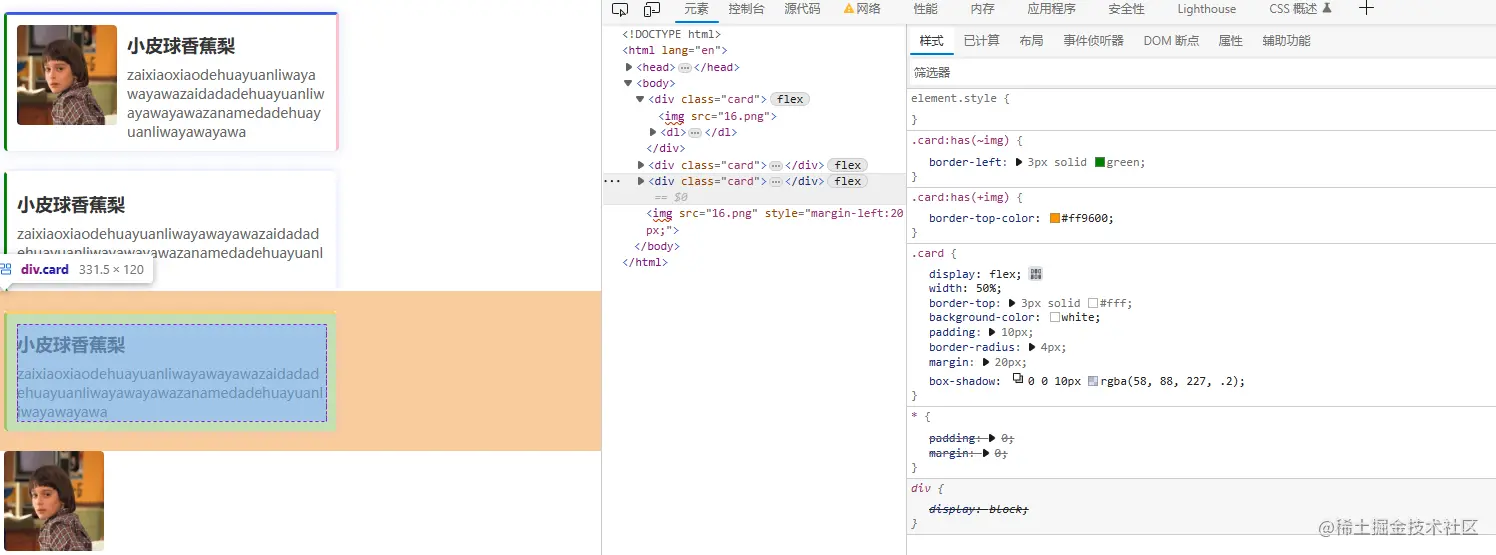
Task: Open the 性能 tab
Action: click(x=925, y=9)
